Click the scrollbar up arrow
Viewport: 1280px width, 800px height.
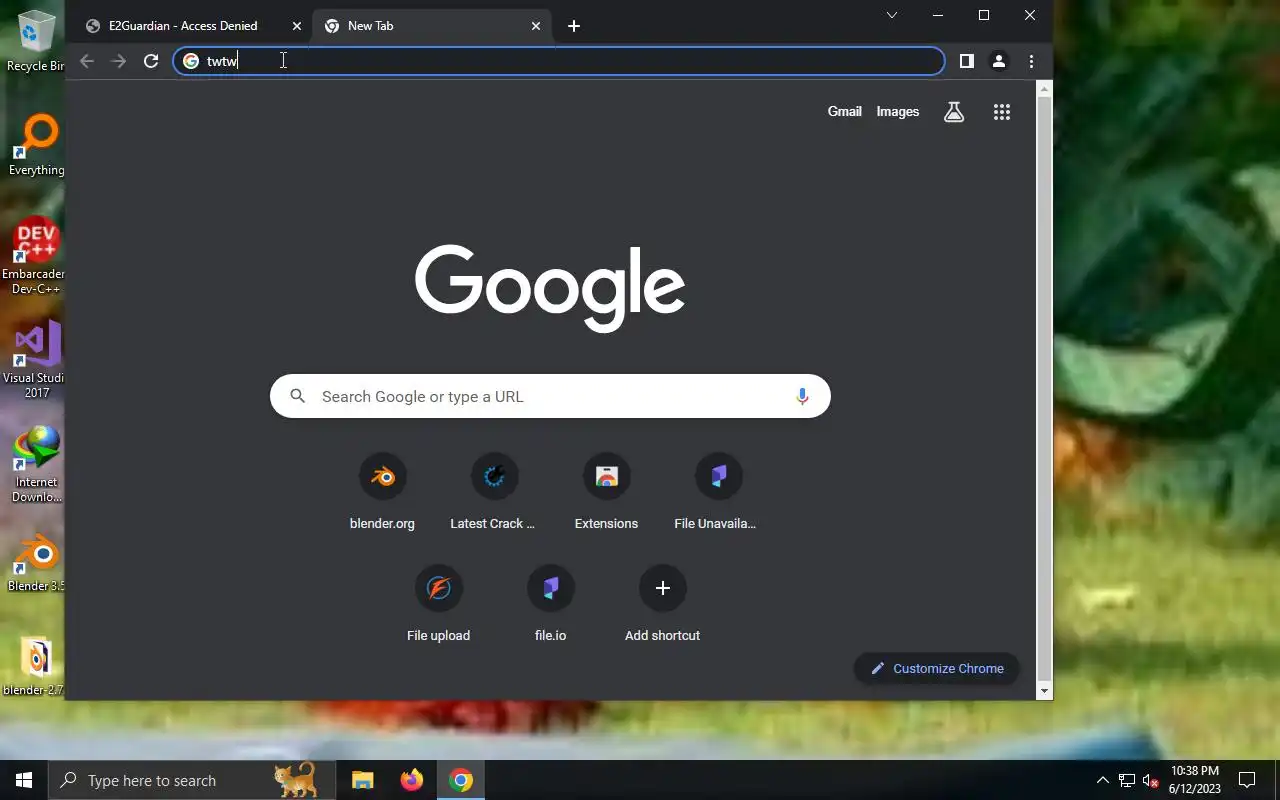(x=1044, y=89)
